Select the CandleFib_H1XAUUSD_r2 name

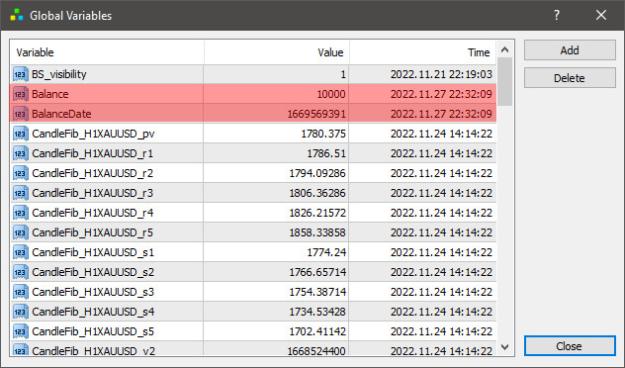click(92, 173)
